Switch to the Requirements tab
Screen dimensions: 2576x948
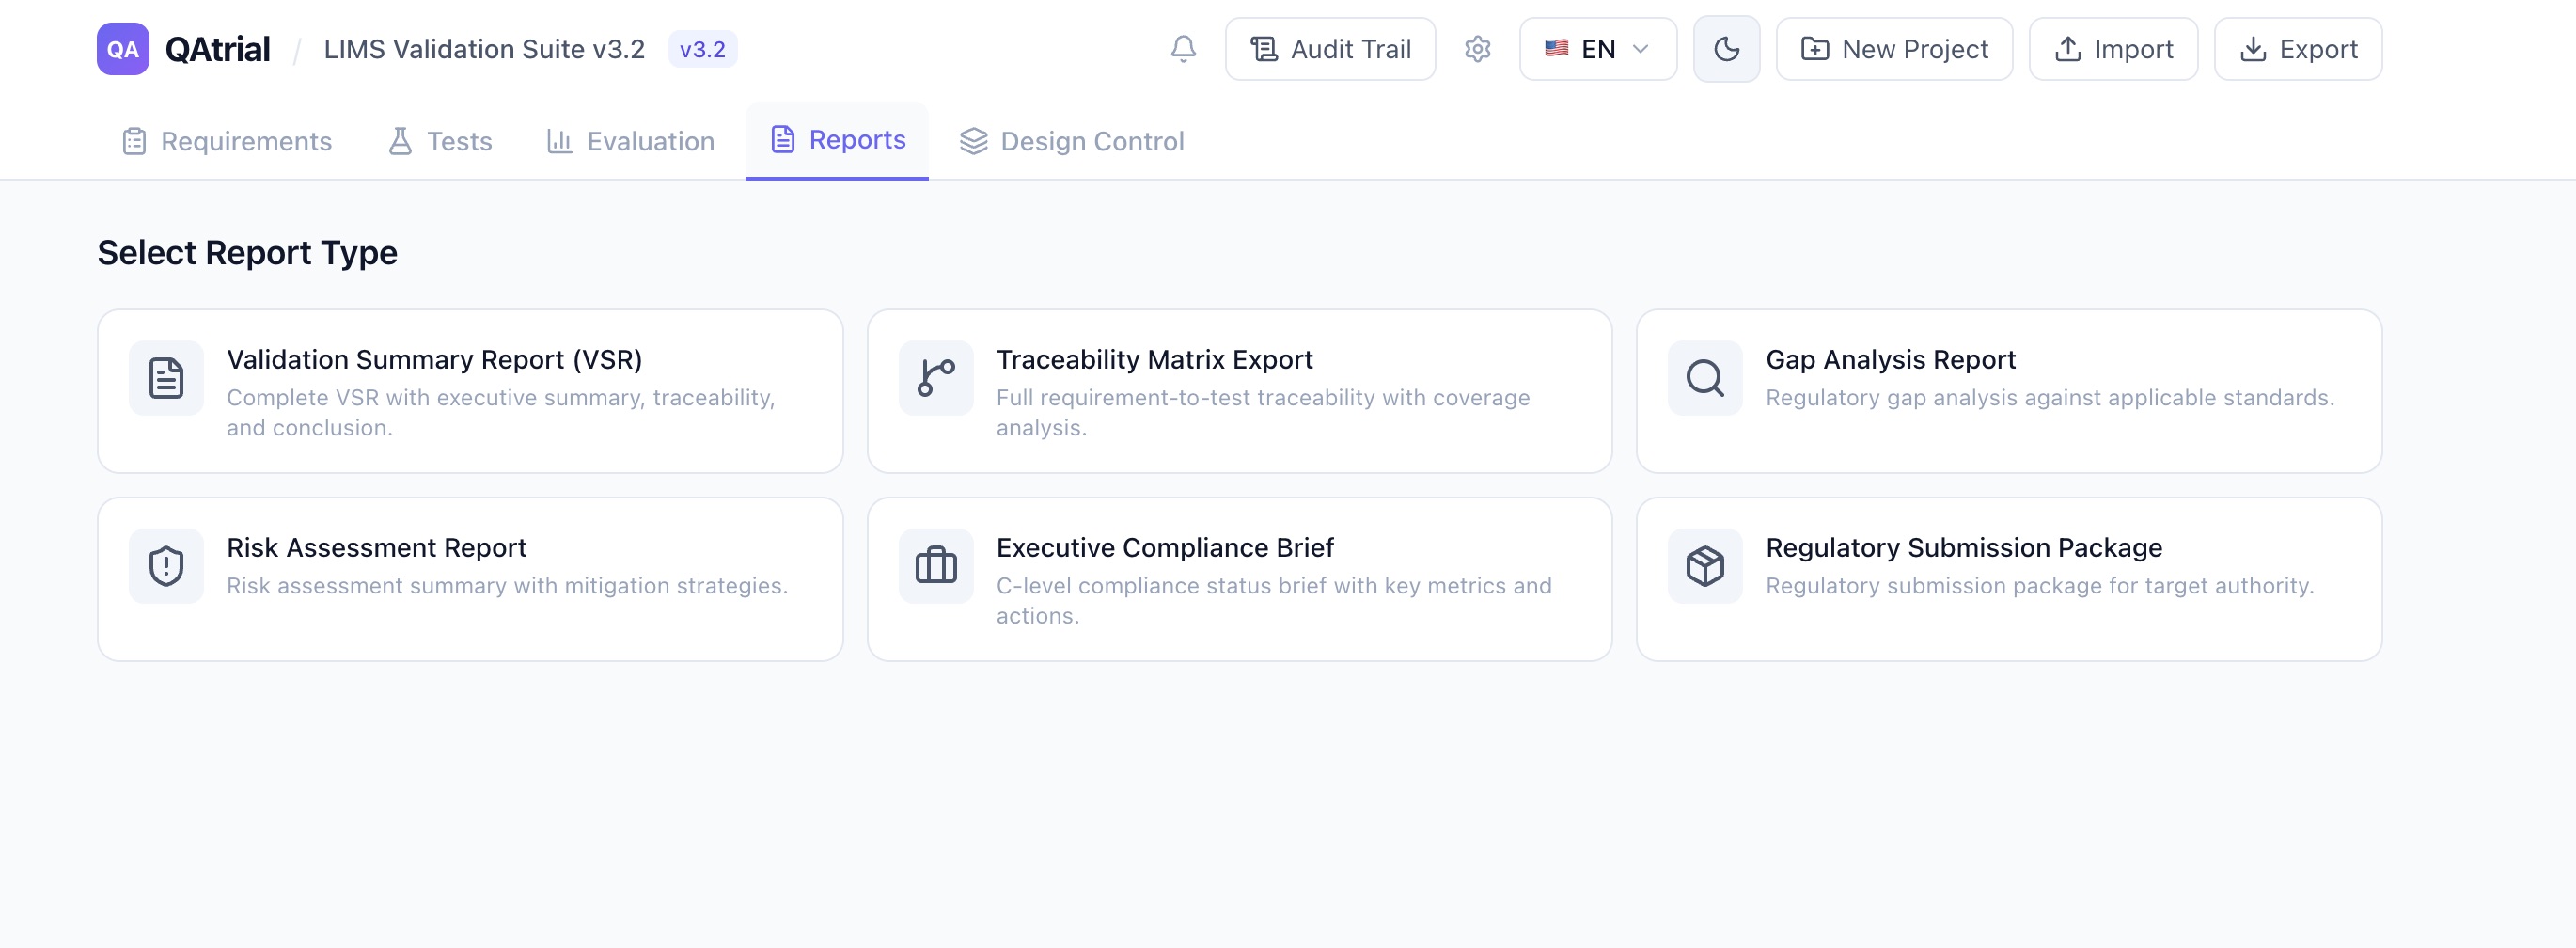click(x=227, y=141)
